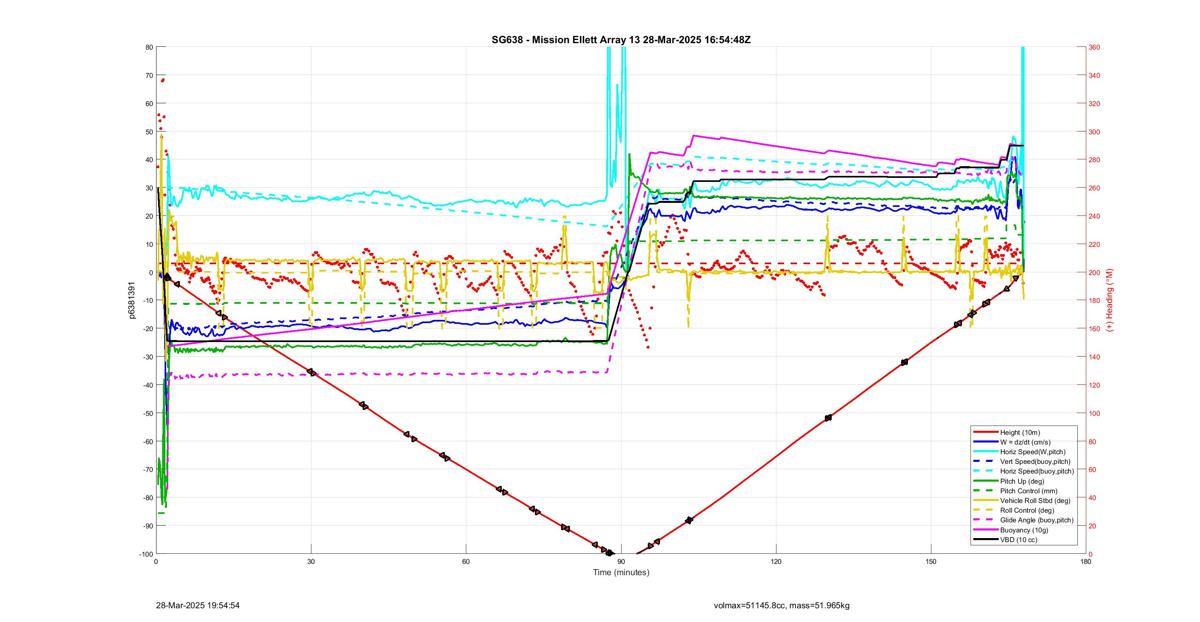Click x-axis tick label '180'

point(1086,562)
